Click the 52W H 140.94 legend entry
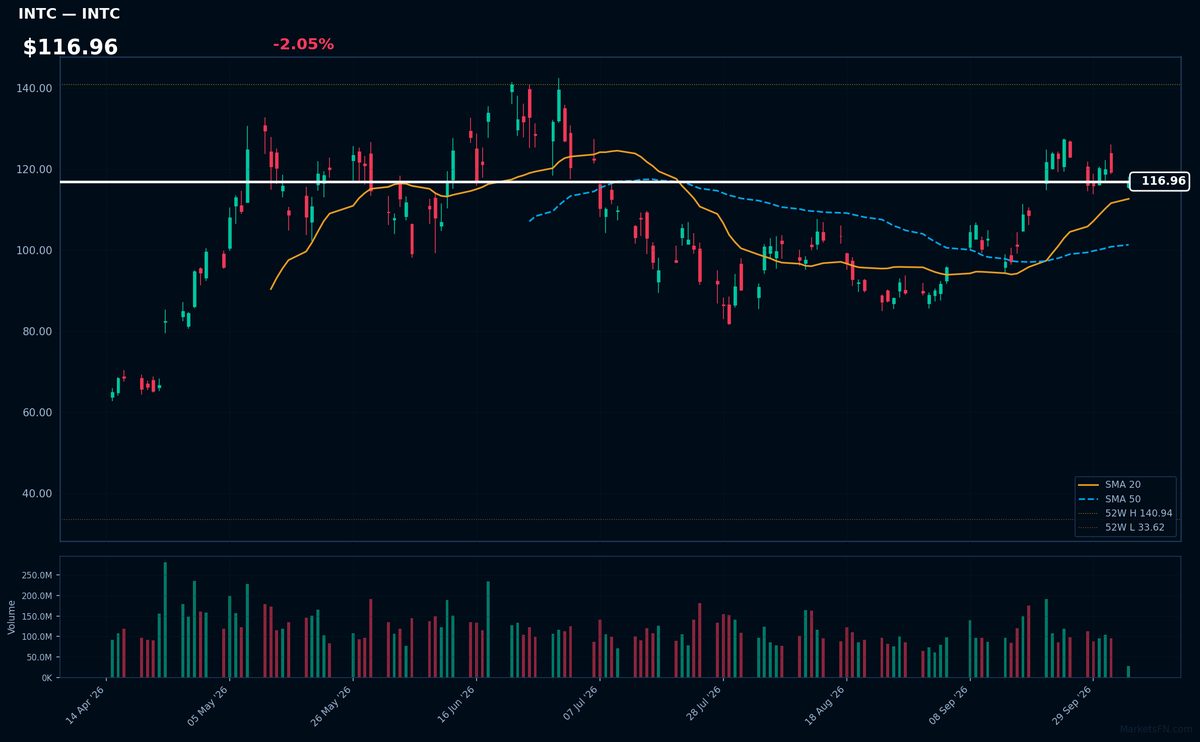The height and width of the screenshot is (742, 1200). [x=1125, y=513]
